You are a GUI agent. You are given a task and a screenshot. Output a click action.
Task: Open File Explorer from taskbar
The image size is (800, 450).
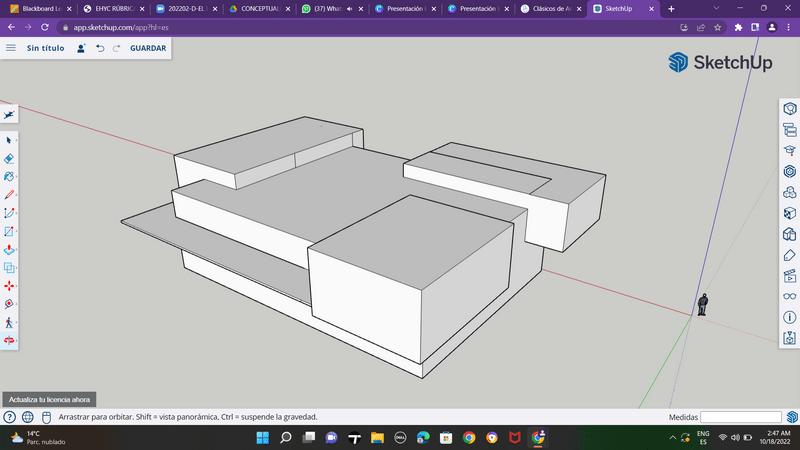tap(378, 438)
